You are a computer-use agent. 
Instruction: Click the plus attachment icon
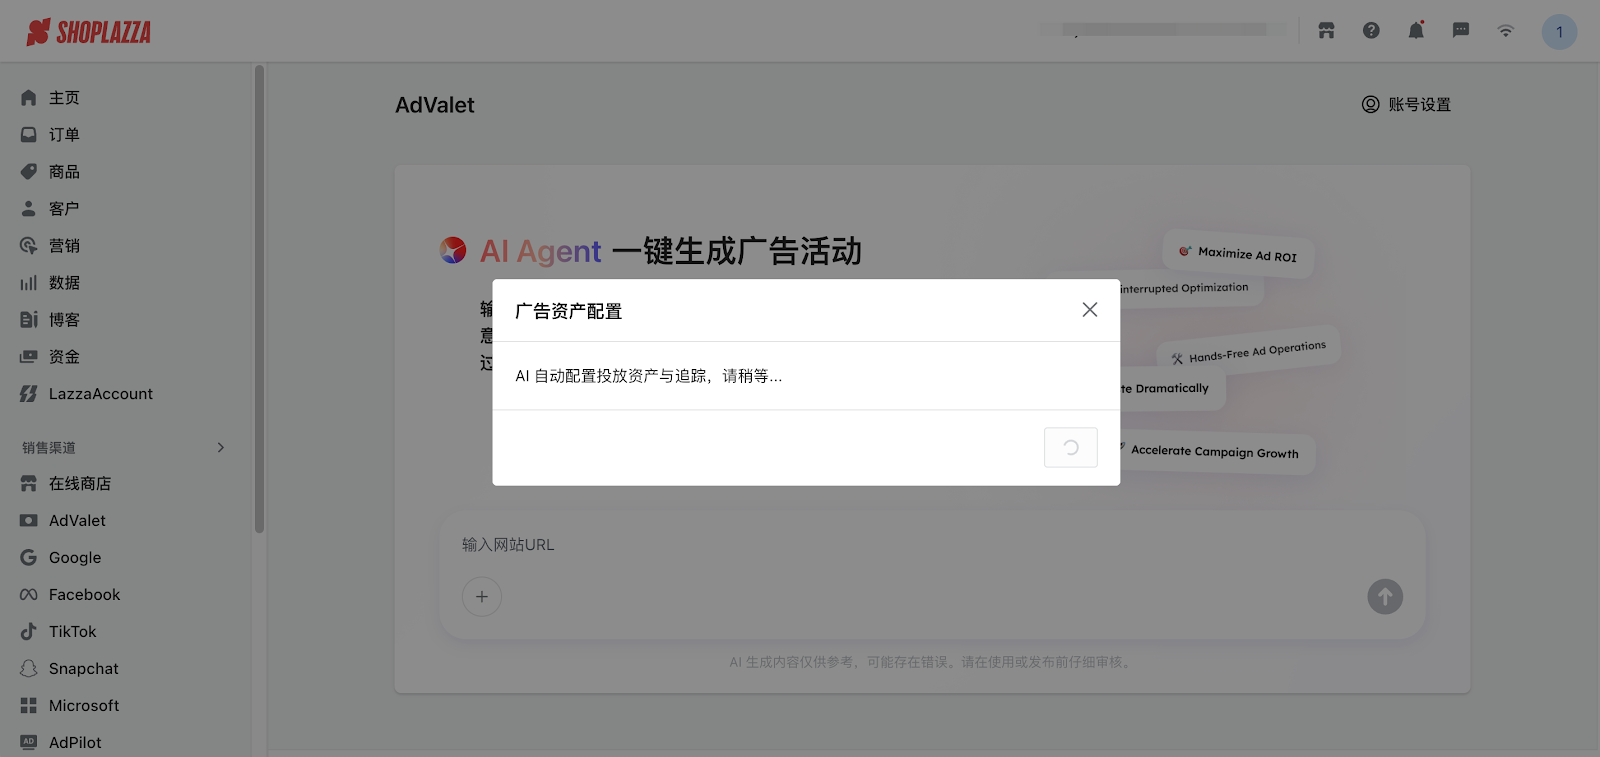pyautogui.click(x=482, y=597)
